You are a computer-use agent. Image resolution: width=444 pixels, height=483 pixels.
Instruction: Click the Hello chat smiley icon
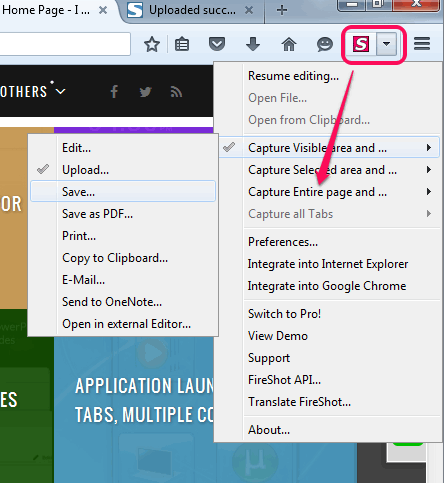pos(325,44)
